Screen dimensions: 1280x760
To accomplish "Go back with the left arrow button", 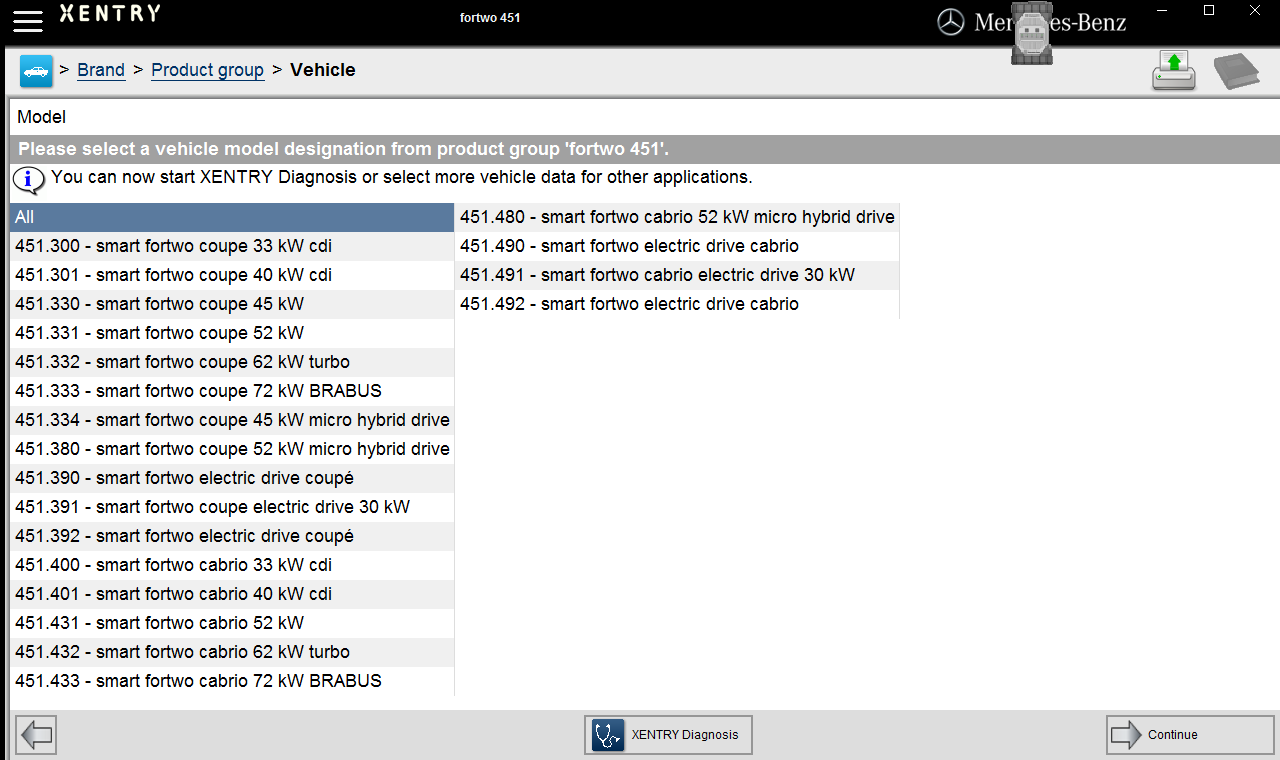I will tap(36, 735).
